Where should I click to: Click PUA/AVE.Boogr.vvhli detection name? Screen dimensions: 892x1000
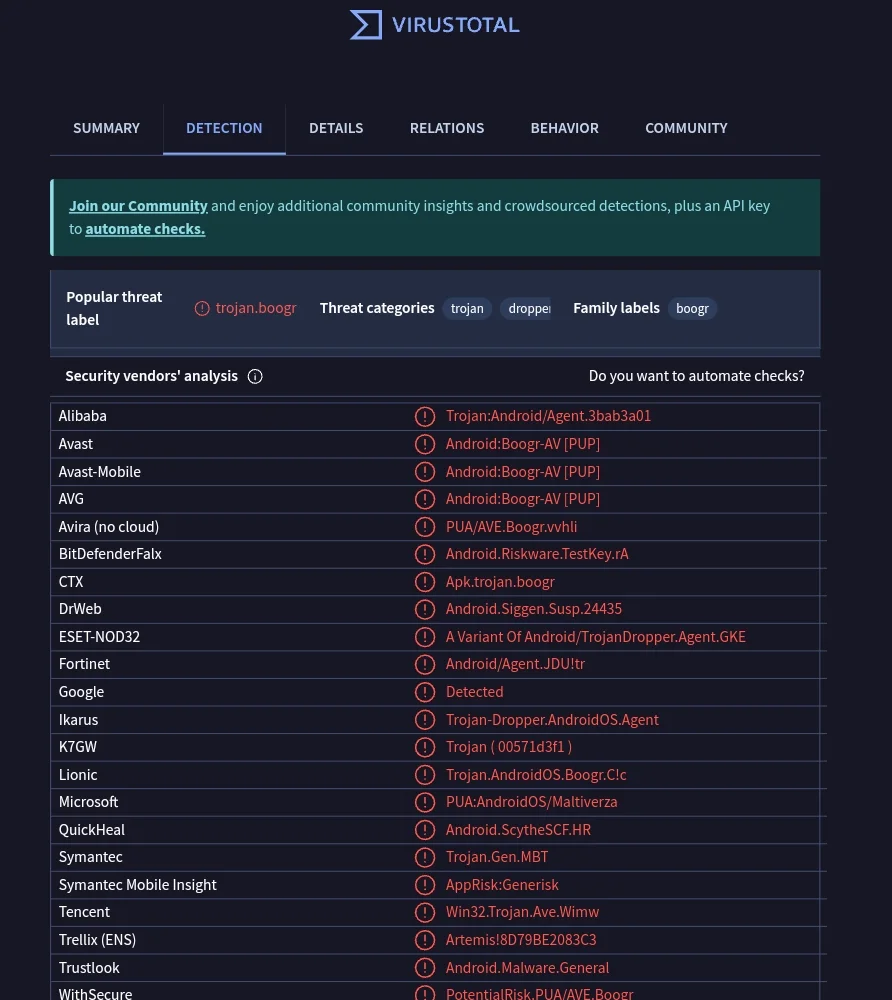pyautogui.click(x=511, y=527)
